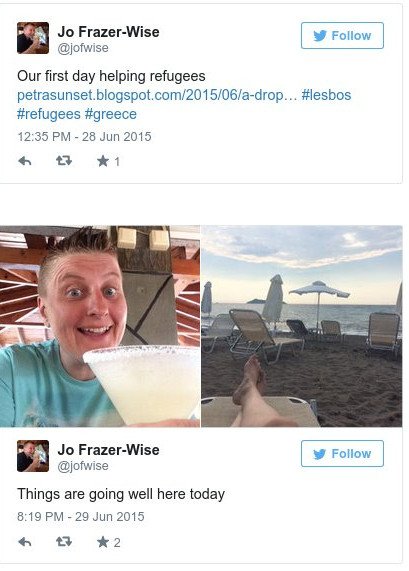Viewport: 409px width, 571px height.
Task: Open the petrasunset.blogspot.com link
Action: tap(157, 95)
